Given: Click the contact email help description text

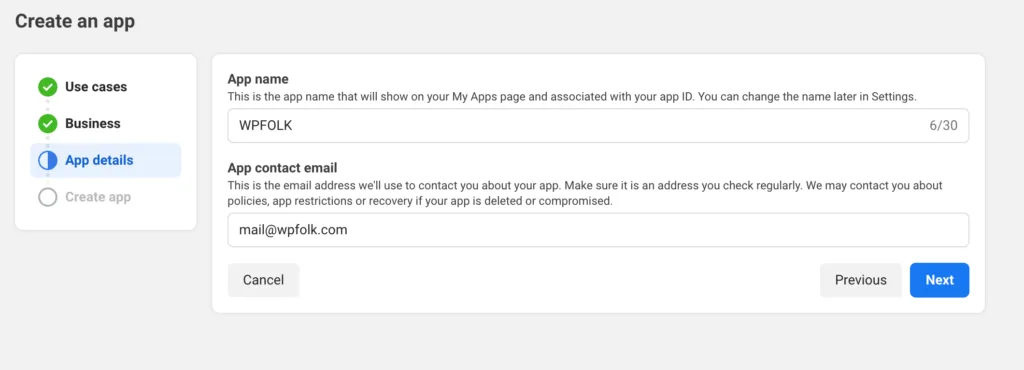Looking at the screenshot, I should [585, 193].
